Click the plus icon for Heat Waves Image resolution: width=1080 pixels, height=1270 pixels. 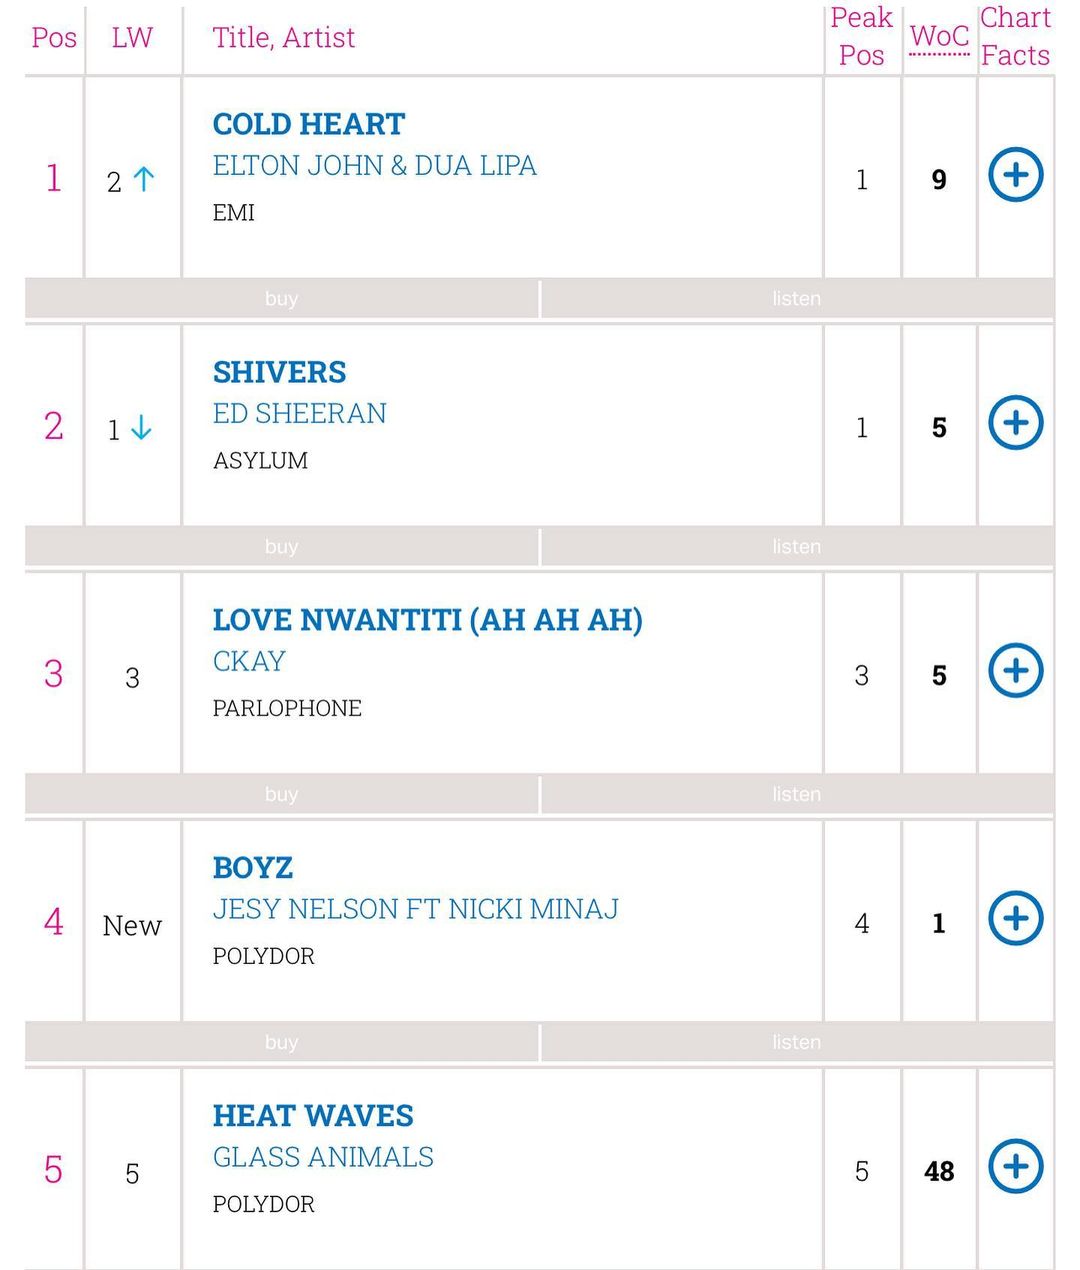[x=1015, y=1167]
